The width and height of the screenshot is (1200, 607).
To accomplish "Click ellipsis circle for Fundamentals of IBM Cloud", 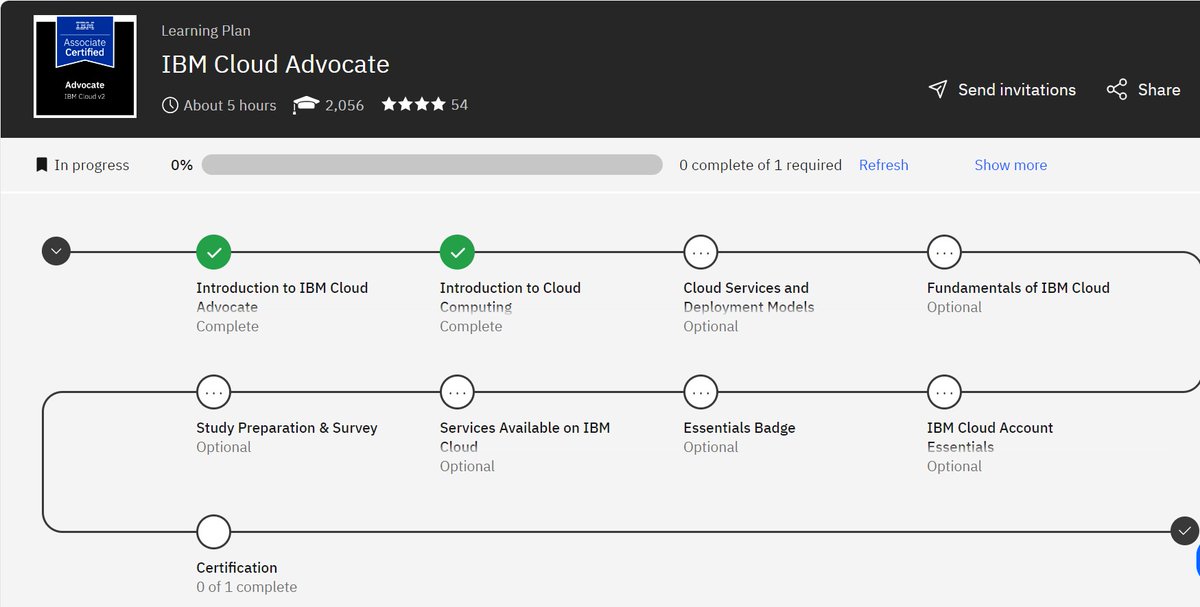I will 944,253.
